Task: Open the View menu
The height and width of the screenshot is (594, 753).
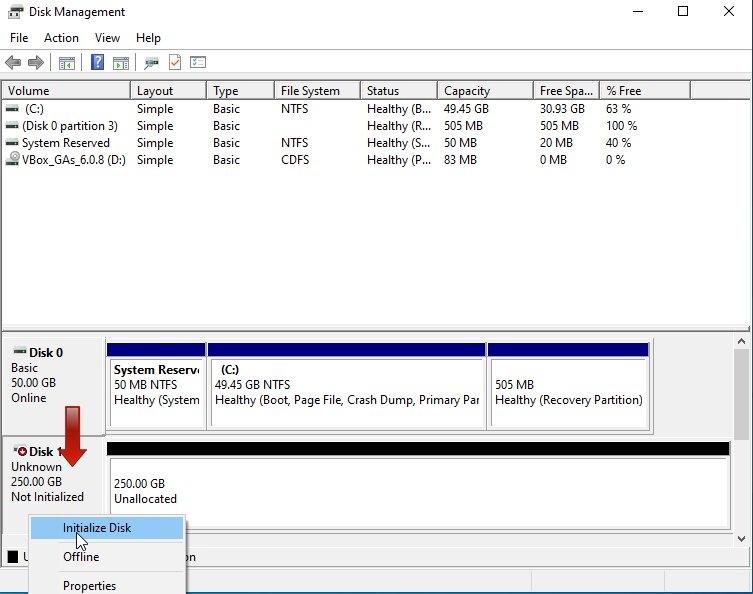Action: coord(107,38)
